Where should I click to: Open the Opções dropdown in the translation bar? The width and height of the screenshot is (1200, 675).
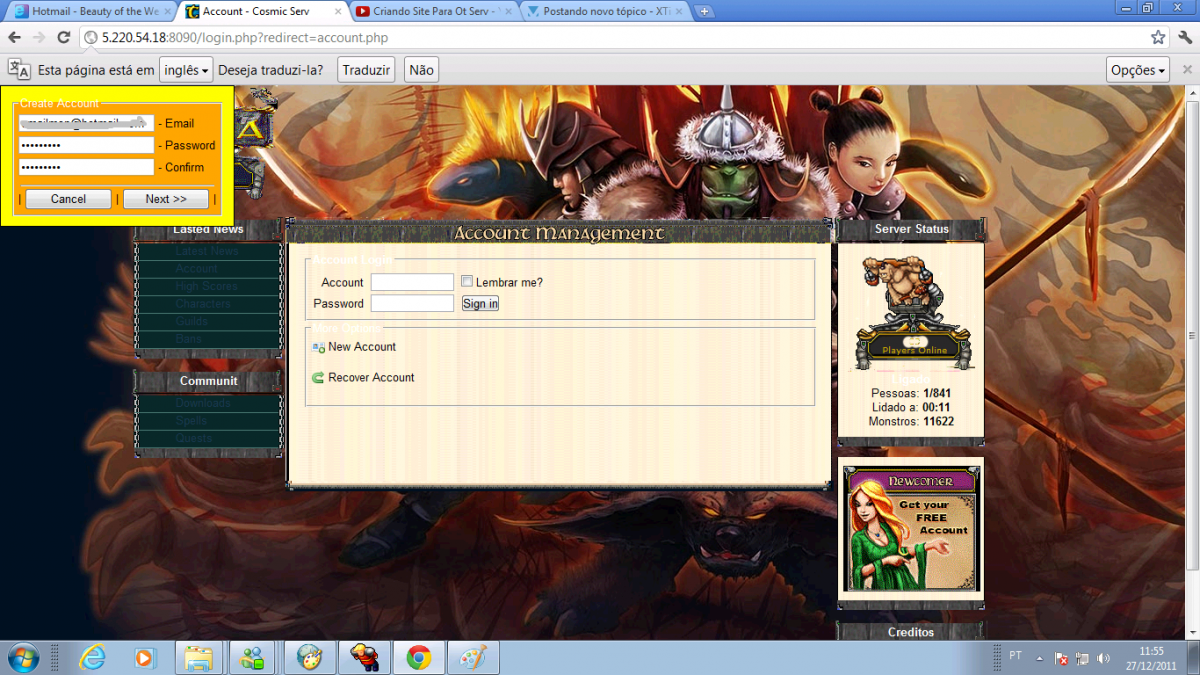(x=1139, y=70)
